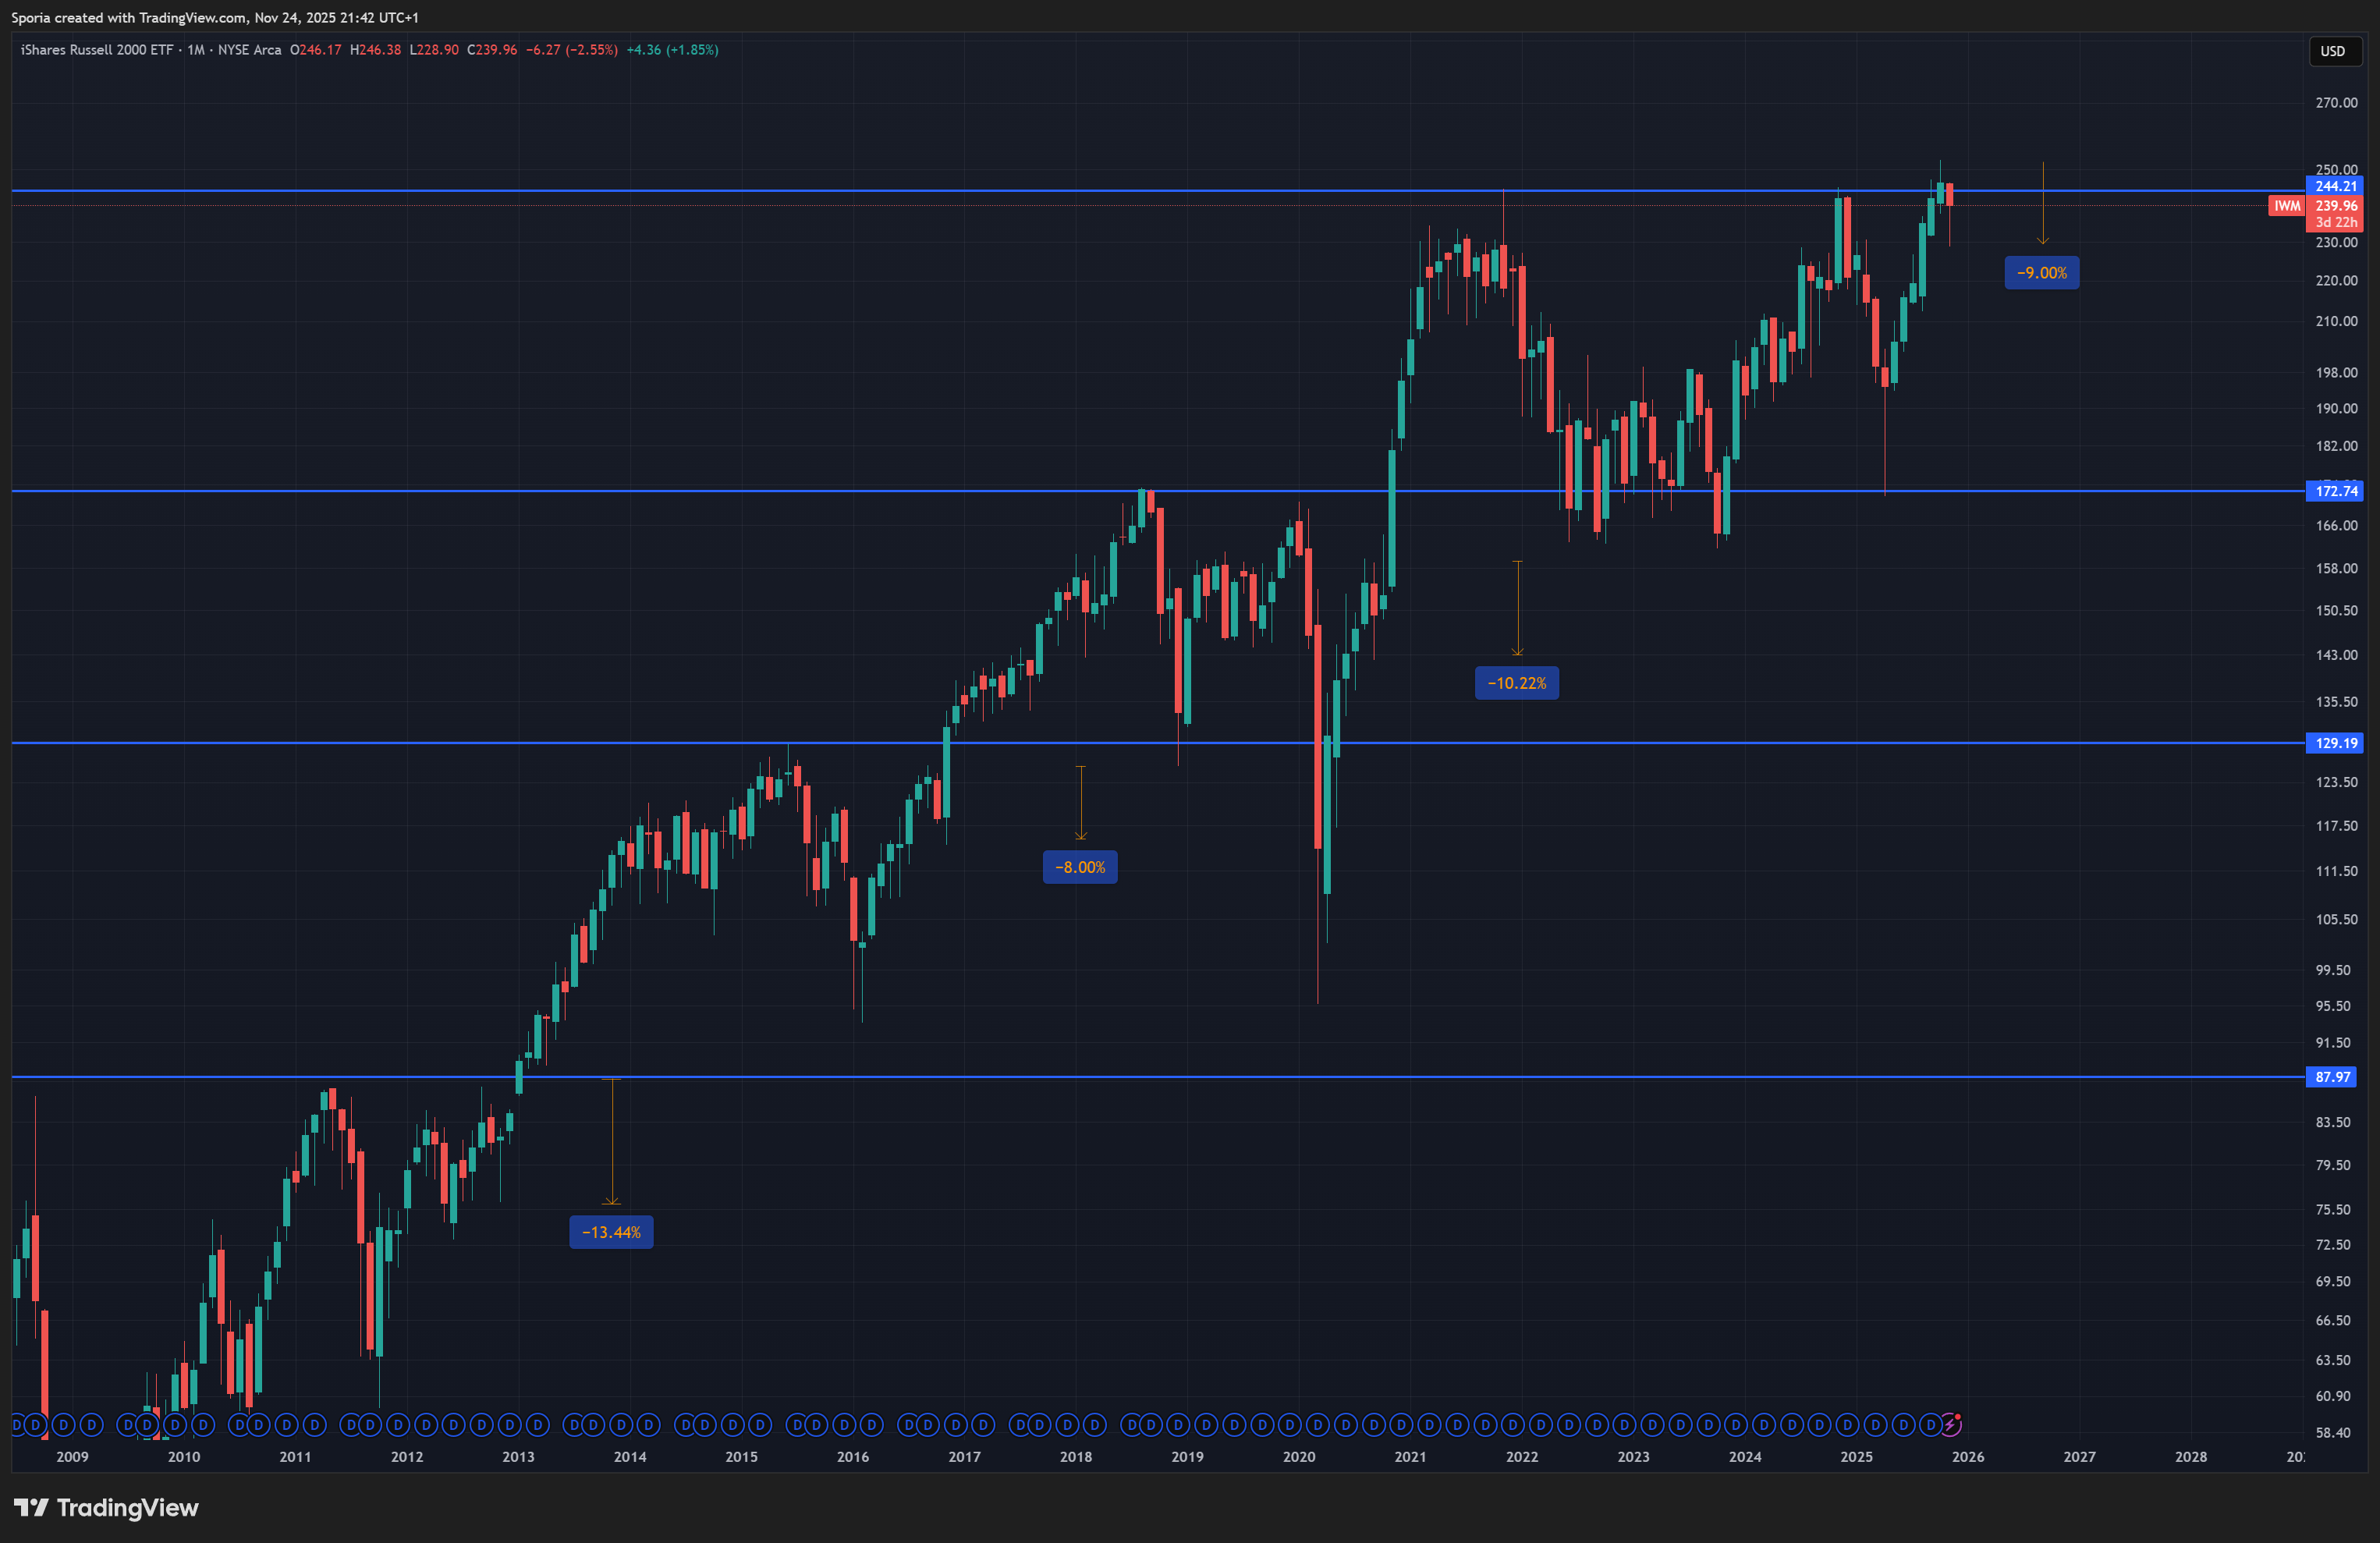Click the 198.00 price scale label
The image size is (2380, 1543).
(2336, 373)
